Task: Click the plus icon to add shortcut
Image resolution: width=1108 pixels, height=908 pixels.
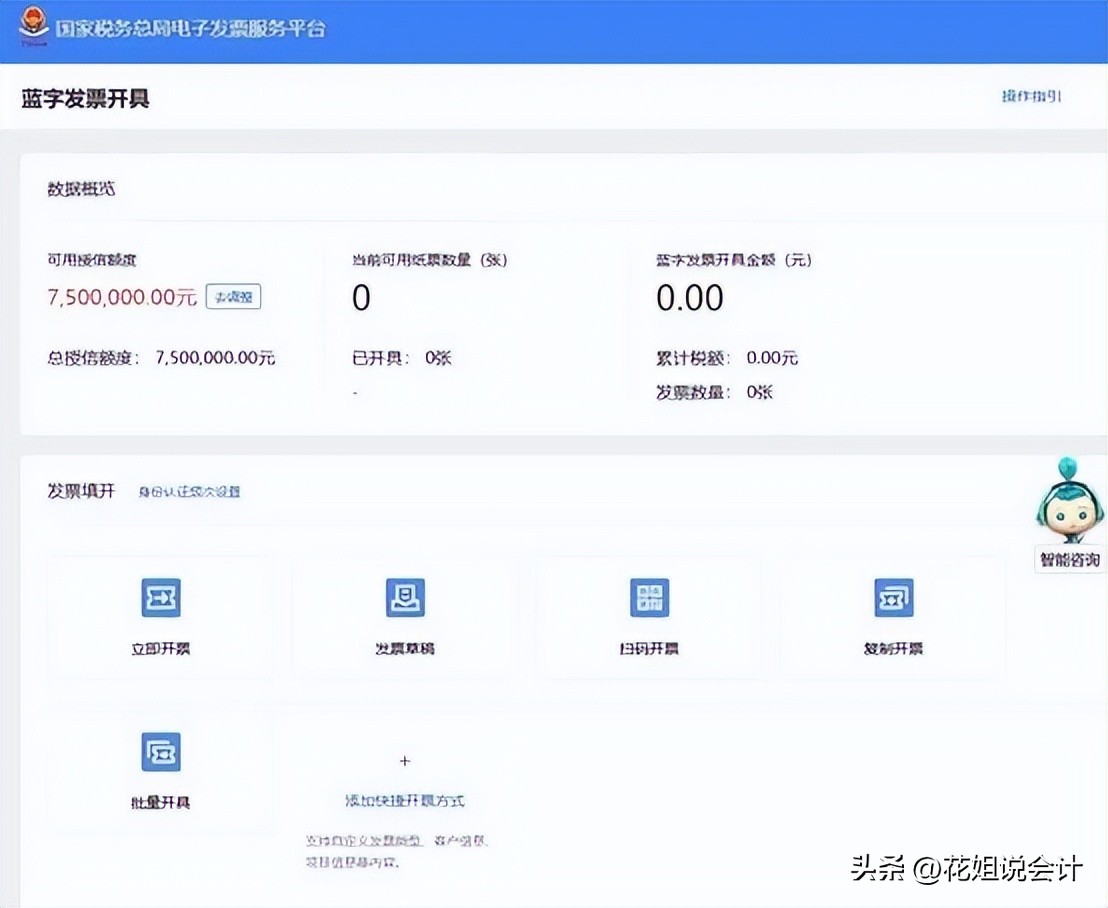Action: pos(404,760)
